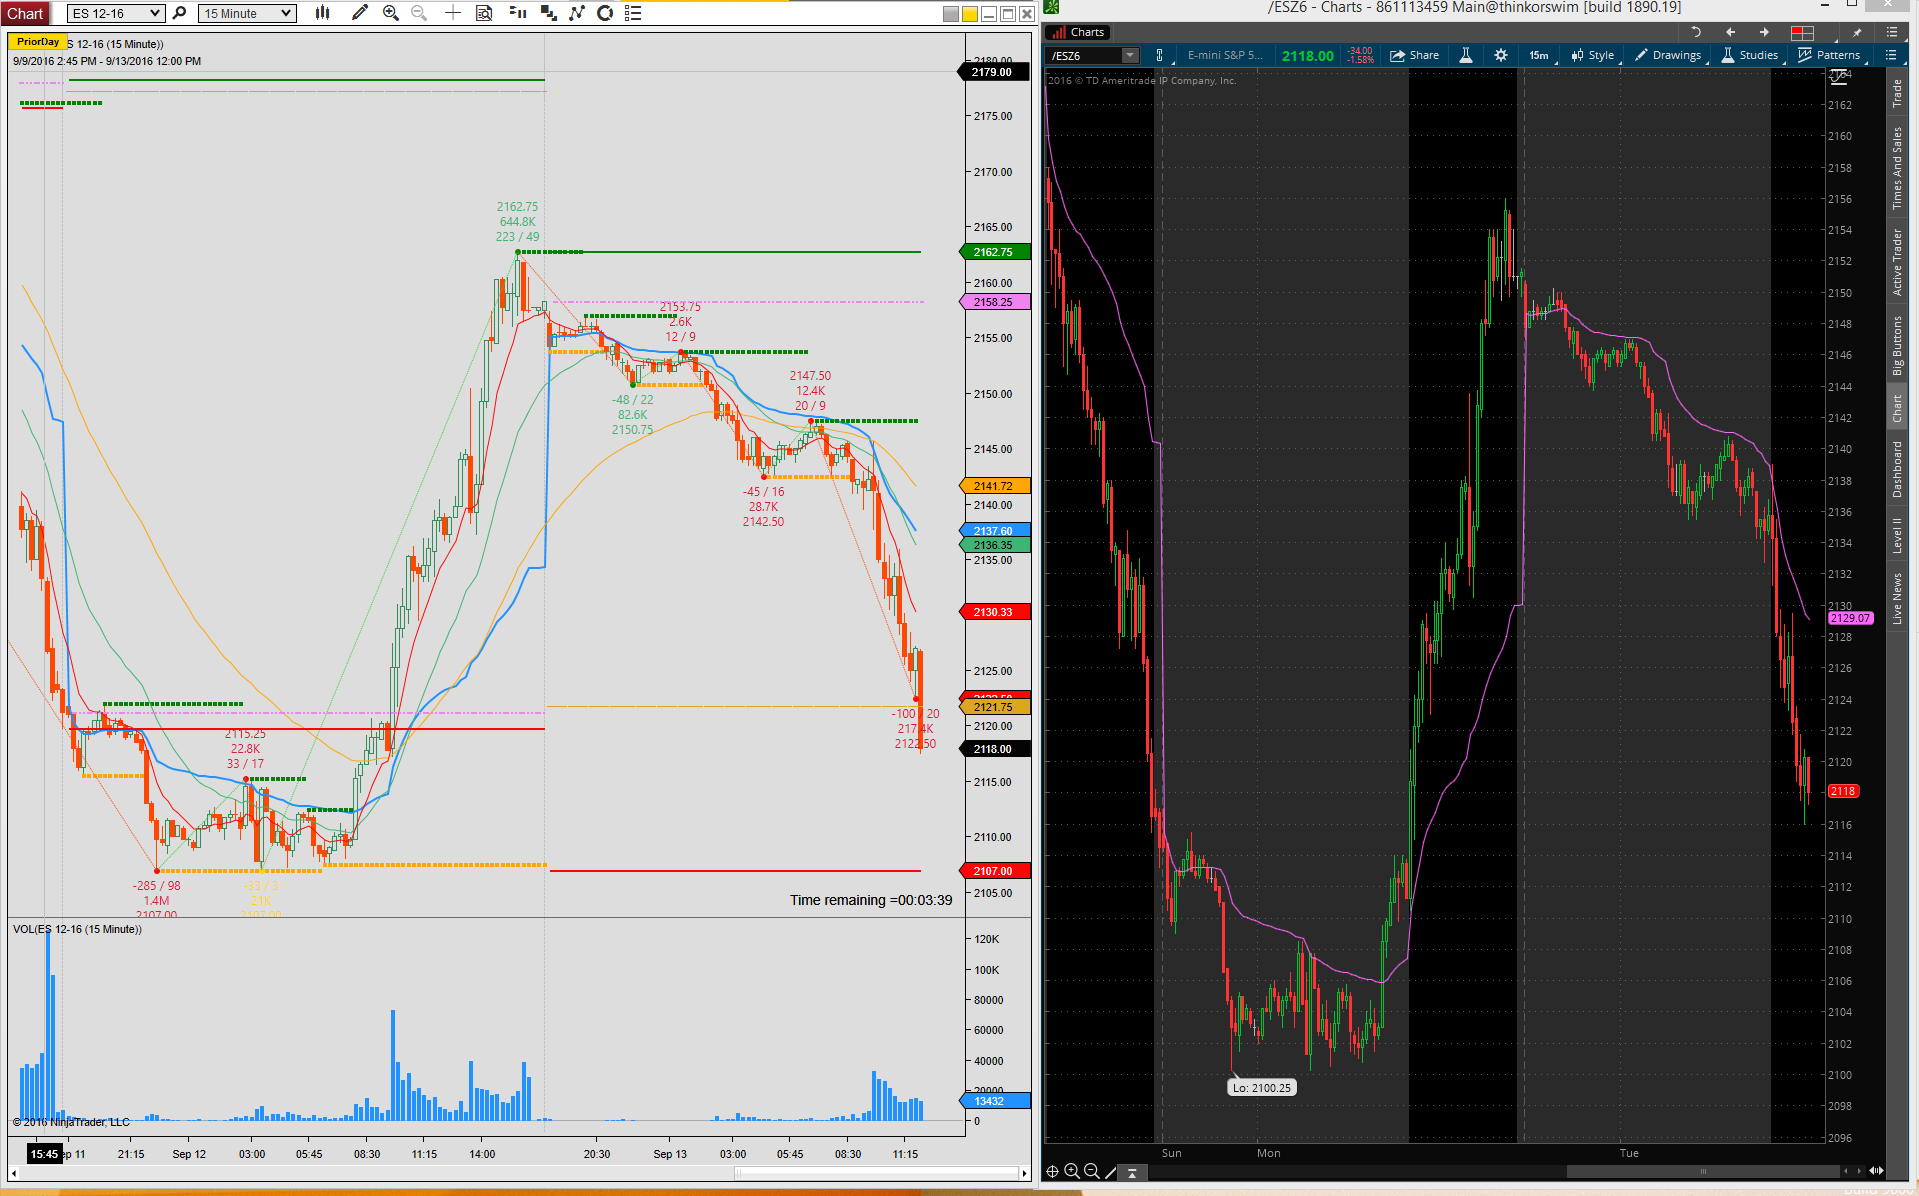Click the symbol link clip icon
The height and width of the screenshot is (1196, 1919).
1160,56
